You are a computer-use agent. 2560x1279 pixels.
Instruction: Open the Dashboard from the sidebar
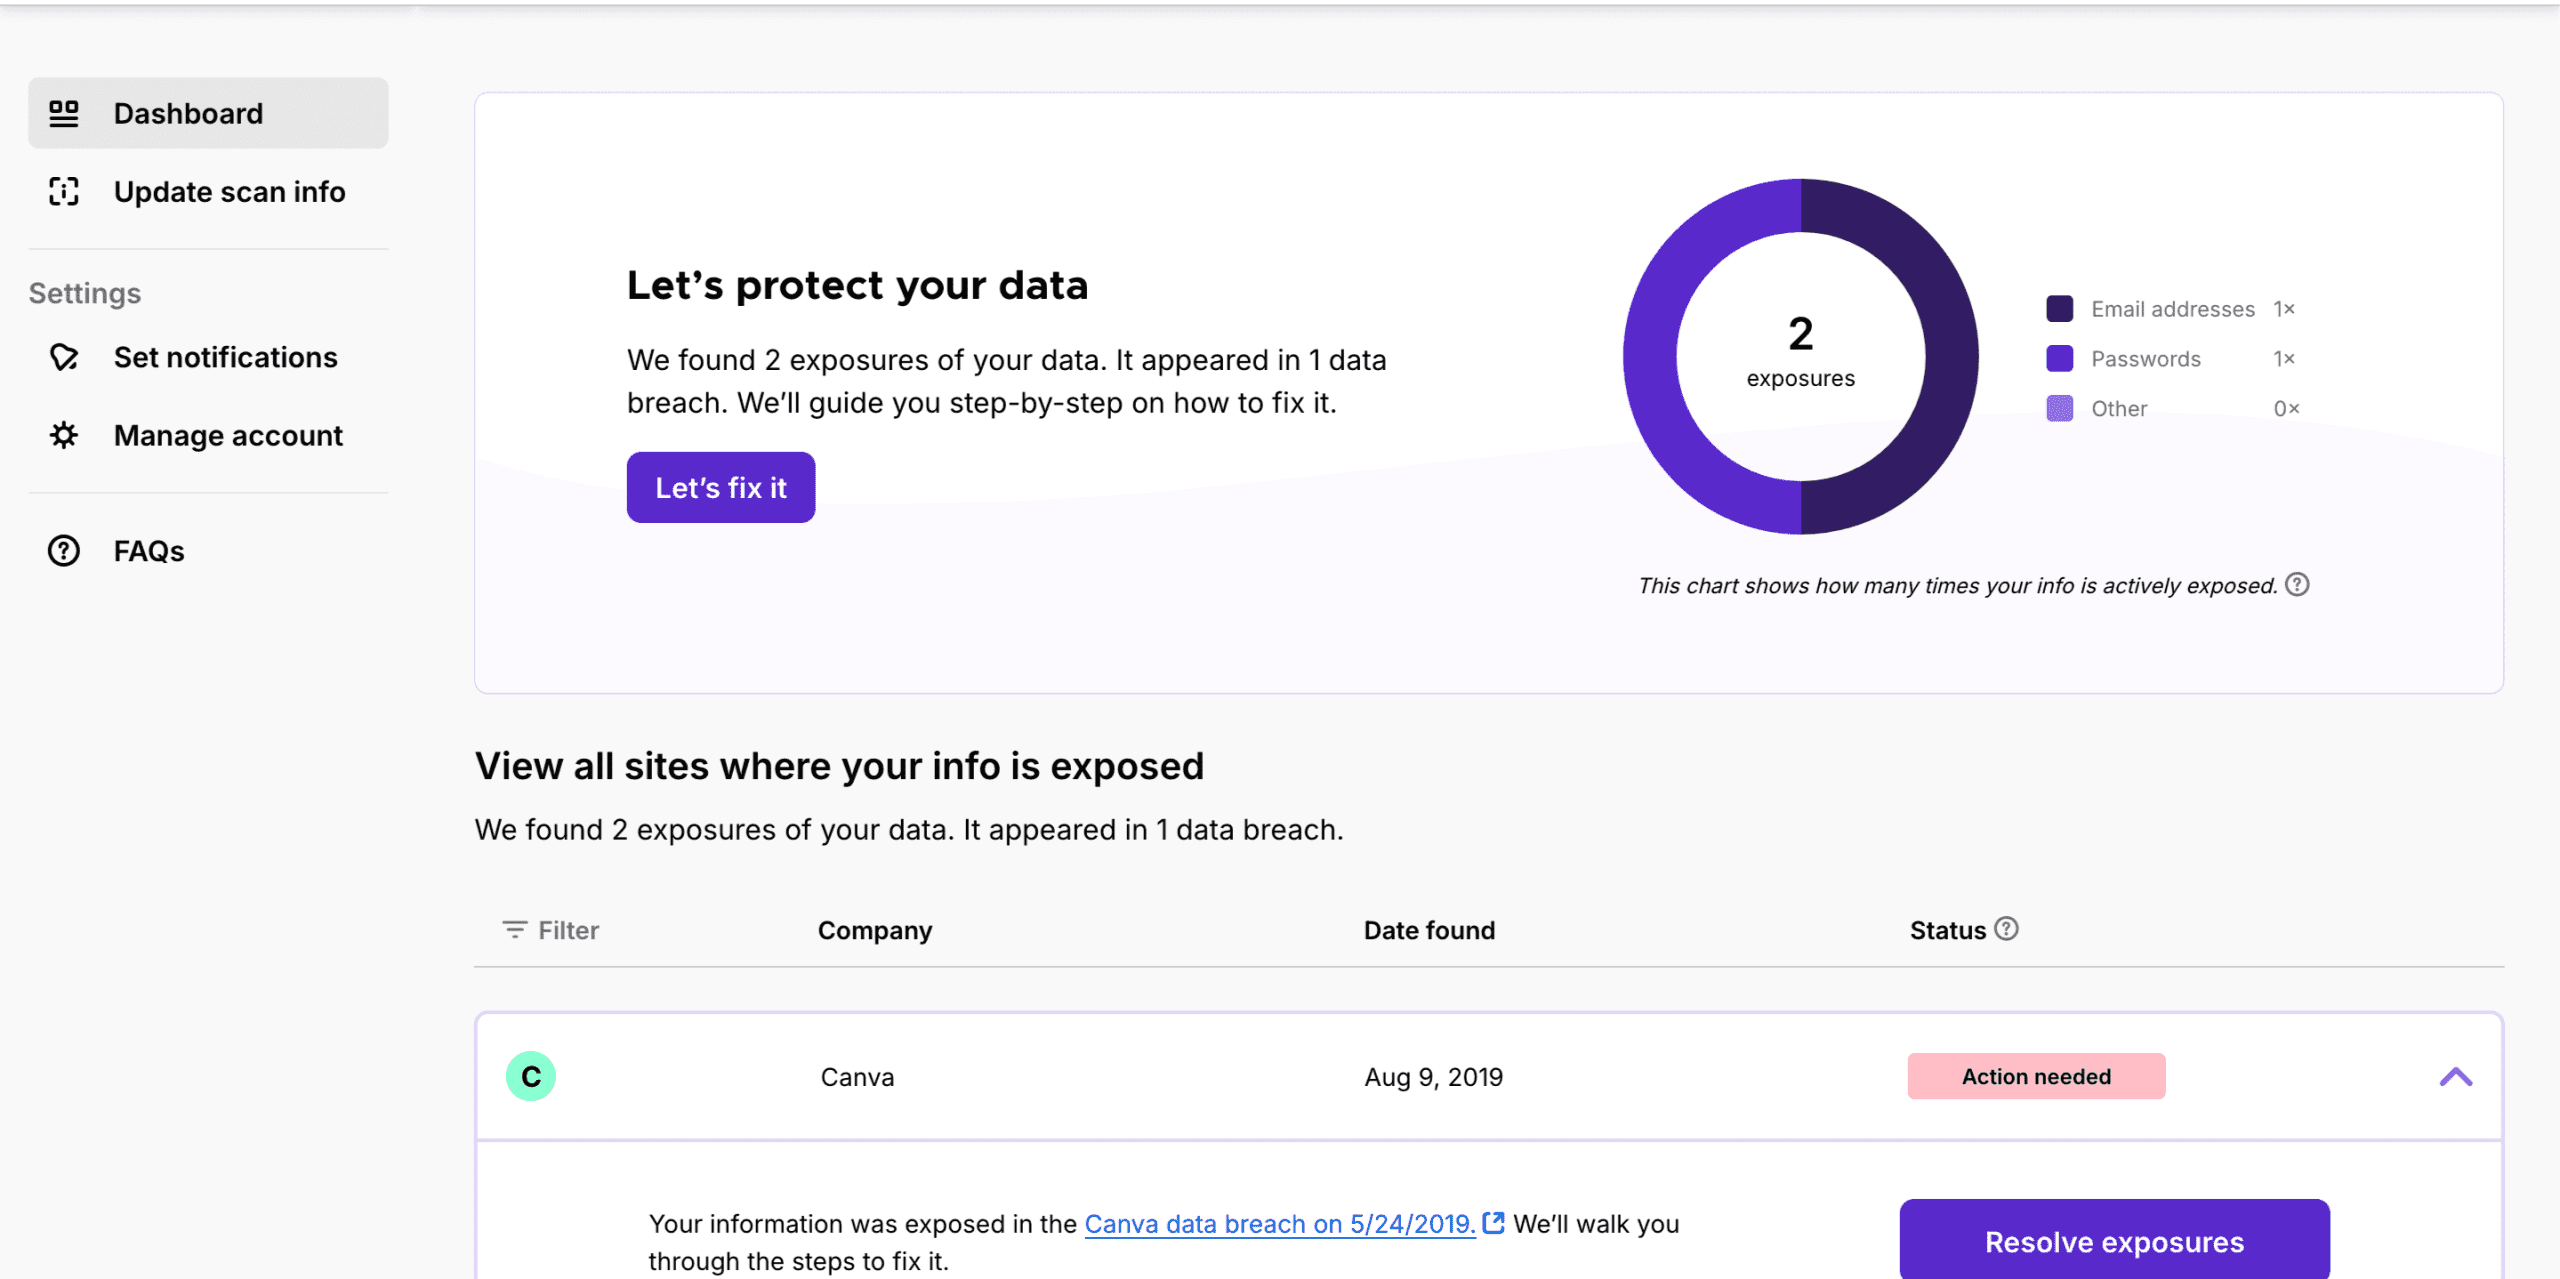[x=188, y=112]
